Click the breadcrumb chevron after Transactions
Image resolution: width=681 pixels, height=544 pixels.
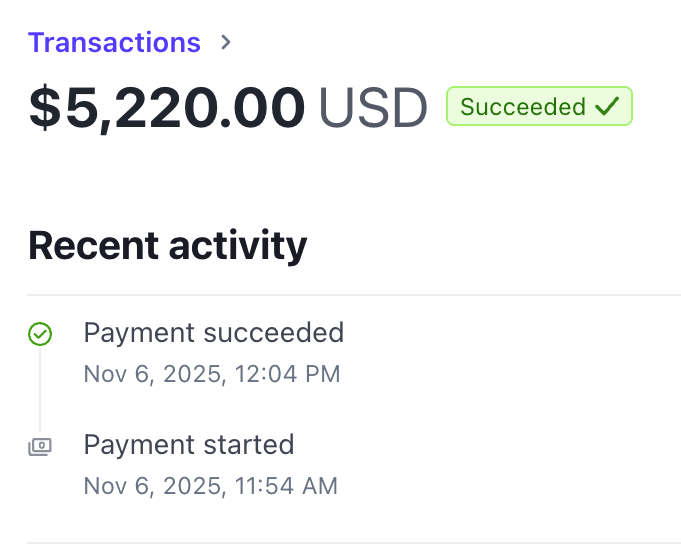click(x=226, y=43)
